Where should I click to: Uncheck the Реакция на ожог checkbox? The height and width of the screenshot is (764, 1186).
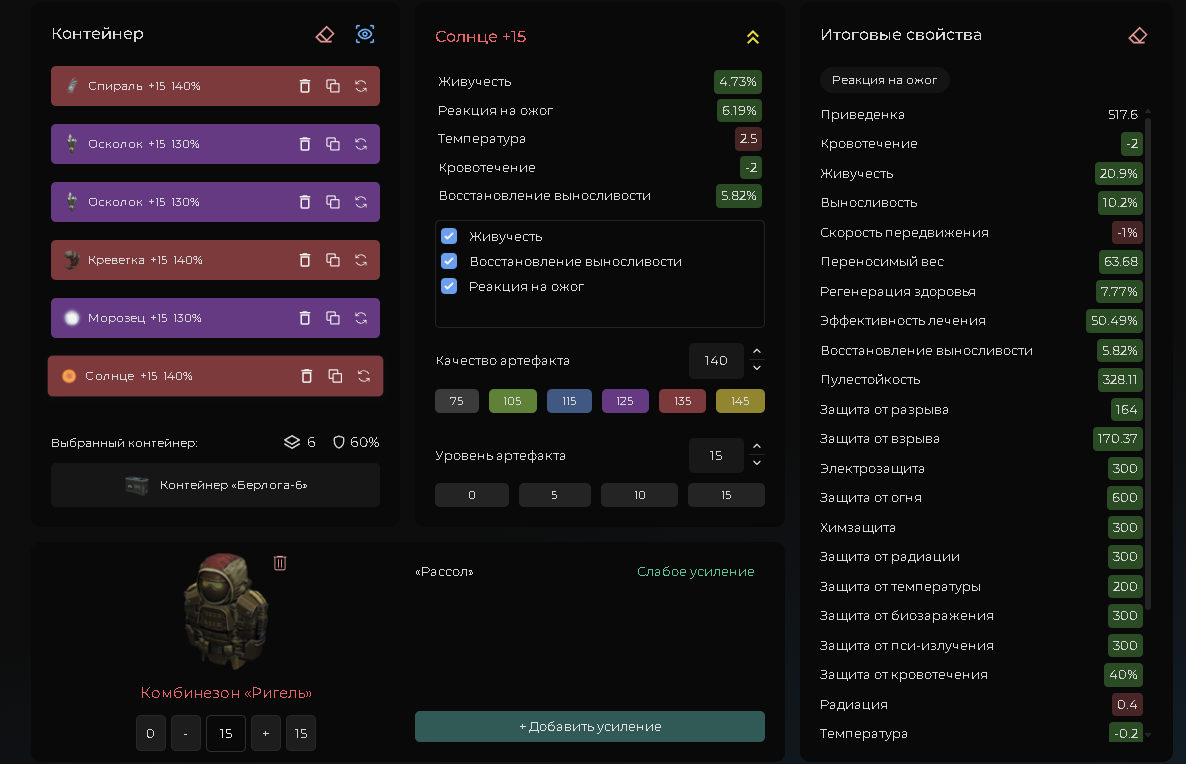pos(449,286)
